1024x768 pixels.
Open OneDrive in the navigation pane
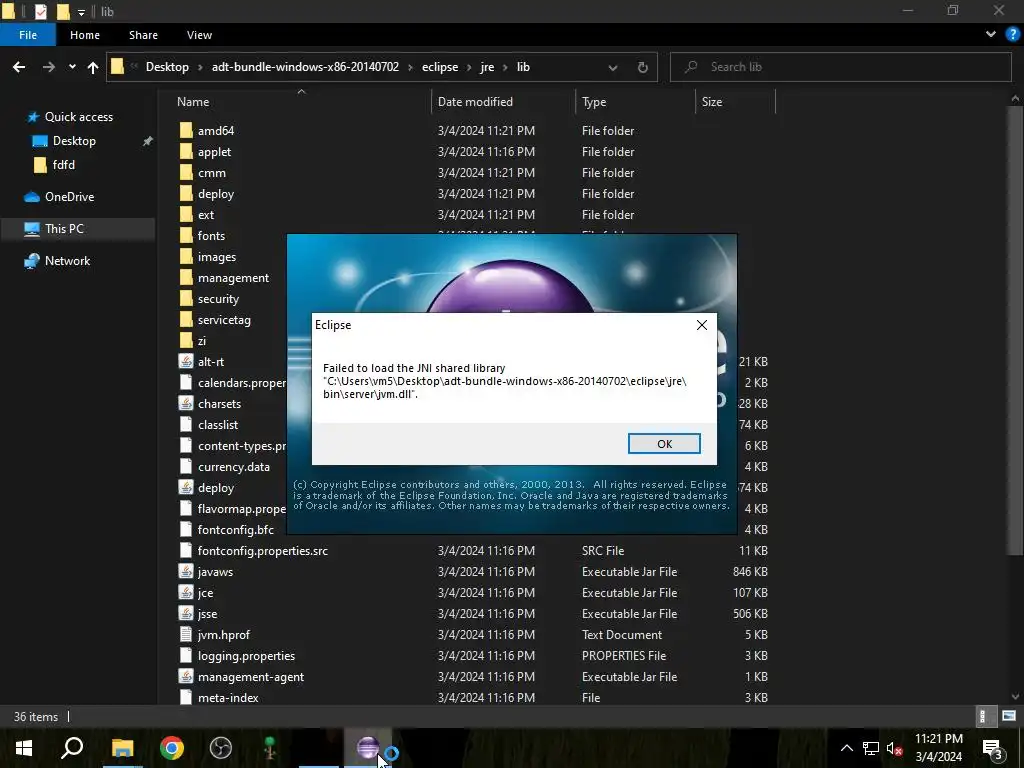(x=69, y=197)
